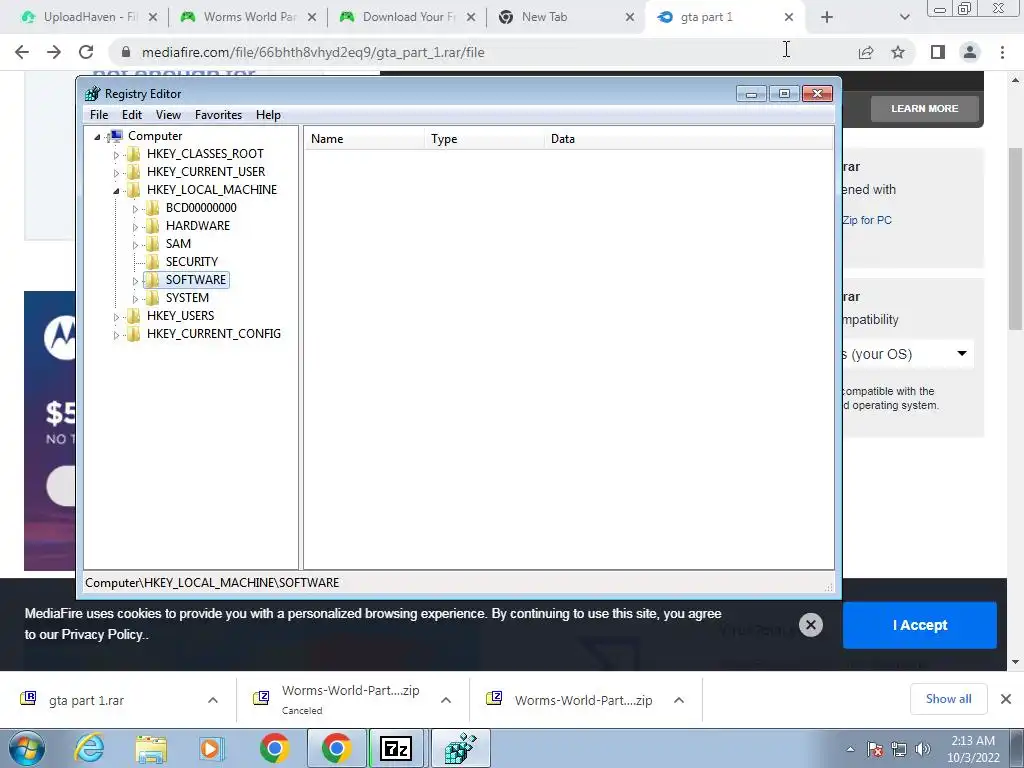The width and height of the screenshot is (1024, 768).
Task: Open 7-Zip from the taskbar
Action: click(396, 748)
